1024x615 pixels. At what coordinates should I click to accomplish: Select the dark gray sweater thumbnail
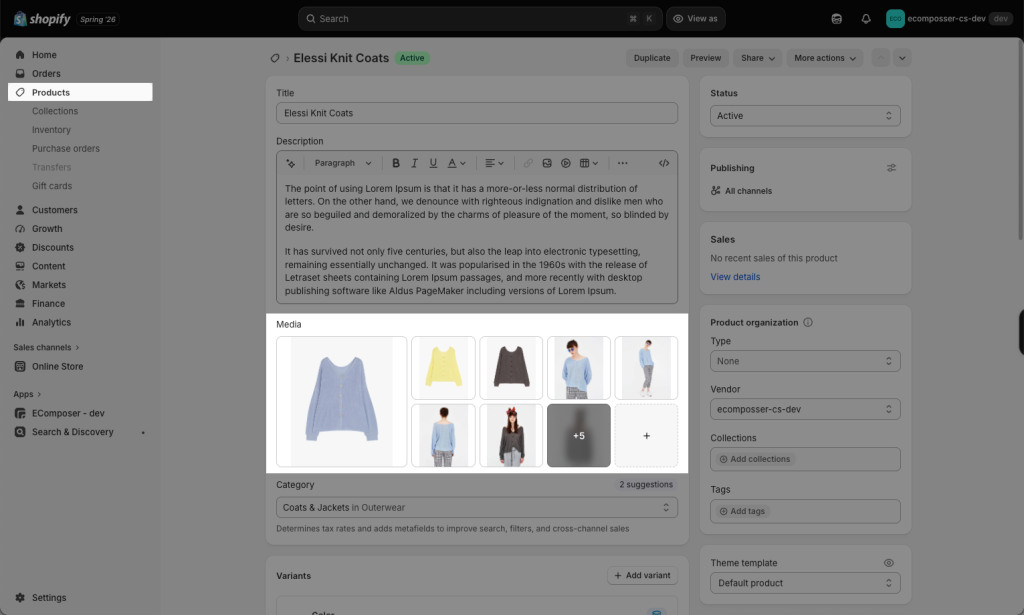pos(511,368)
